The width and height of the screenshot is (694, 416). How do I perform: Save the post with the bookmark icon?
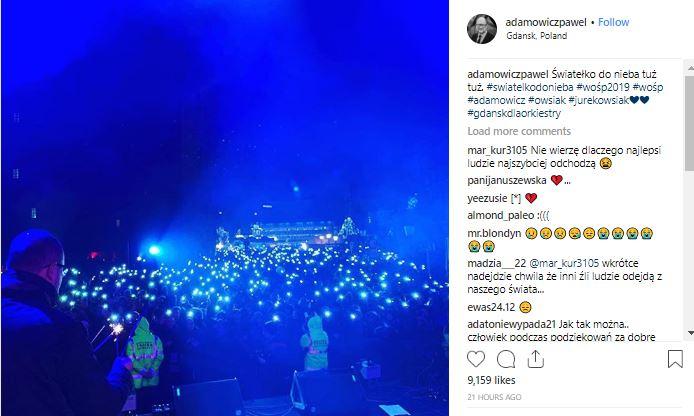pyautogui.click(x=675, y=359)
